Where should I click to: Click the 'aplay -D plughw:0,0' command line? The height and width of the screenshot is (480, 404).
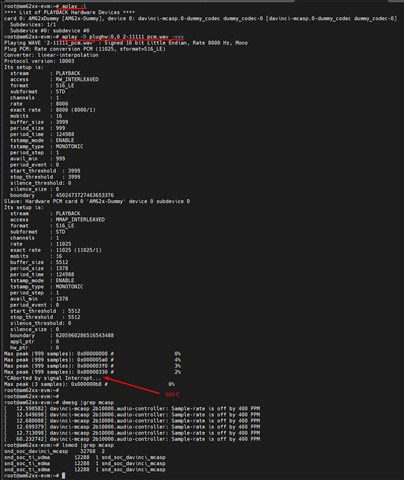pyautogui.click(x=123, y=37)
